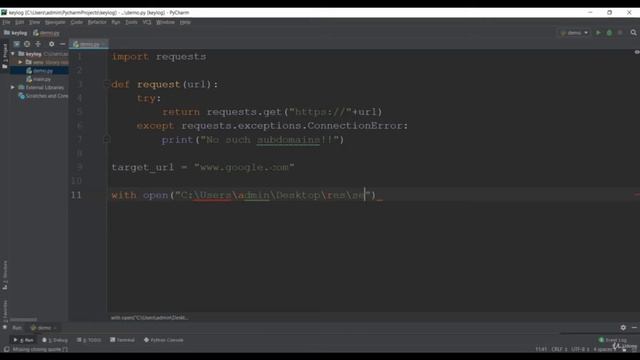This screenshot has height=360, width=640.
Task: Click the tool window quick-access icon in status bar
Action: 6,349
